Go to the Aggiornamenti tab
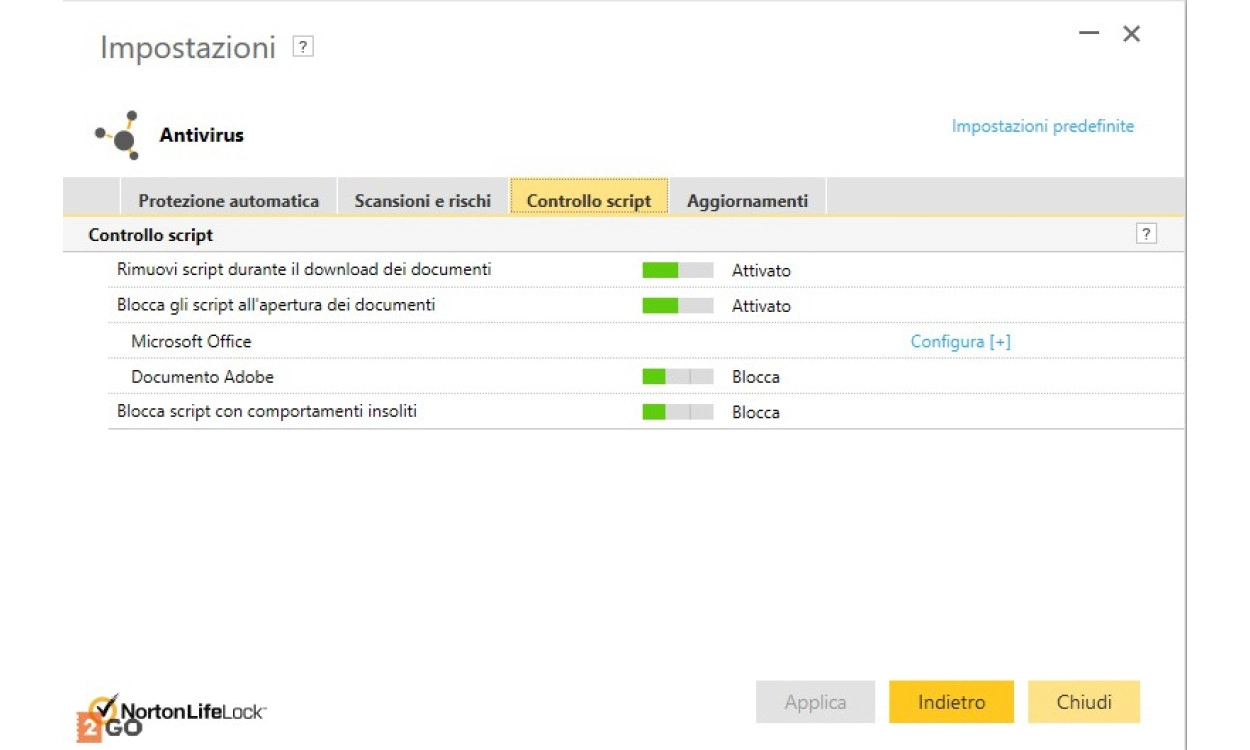 point(747,200)
